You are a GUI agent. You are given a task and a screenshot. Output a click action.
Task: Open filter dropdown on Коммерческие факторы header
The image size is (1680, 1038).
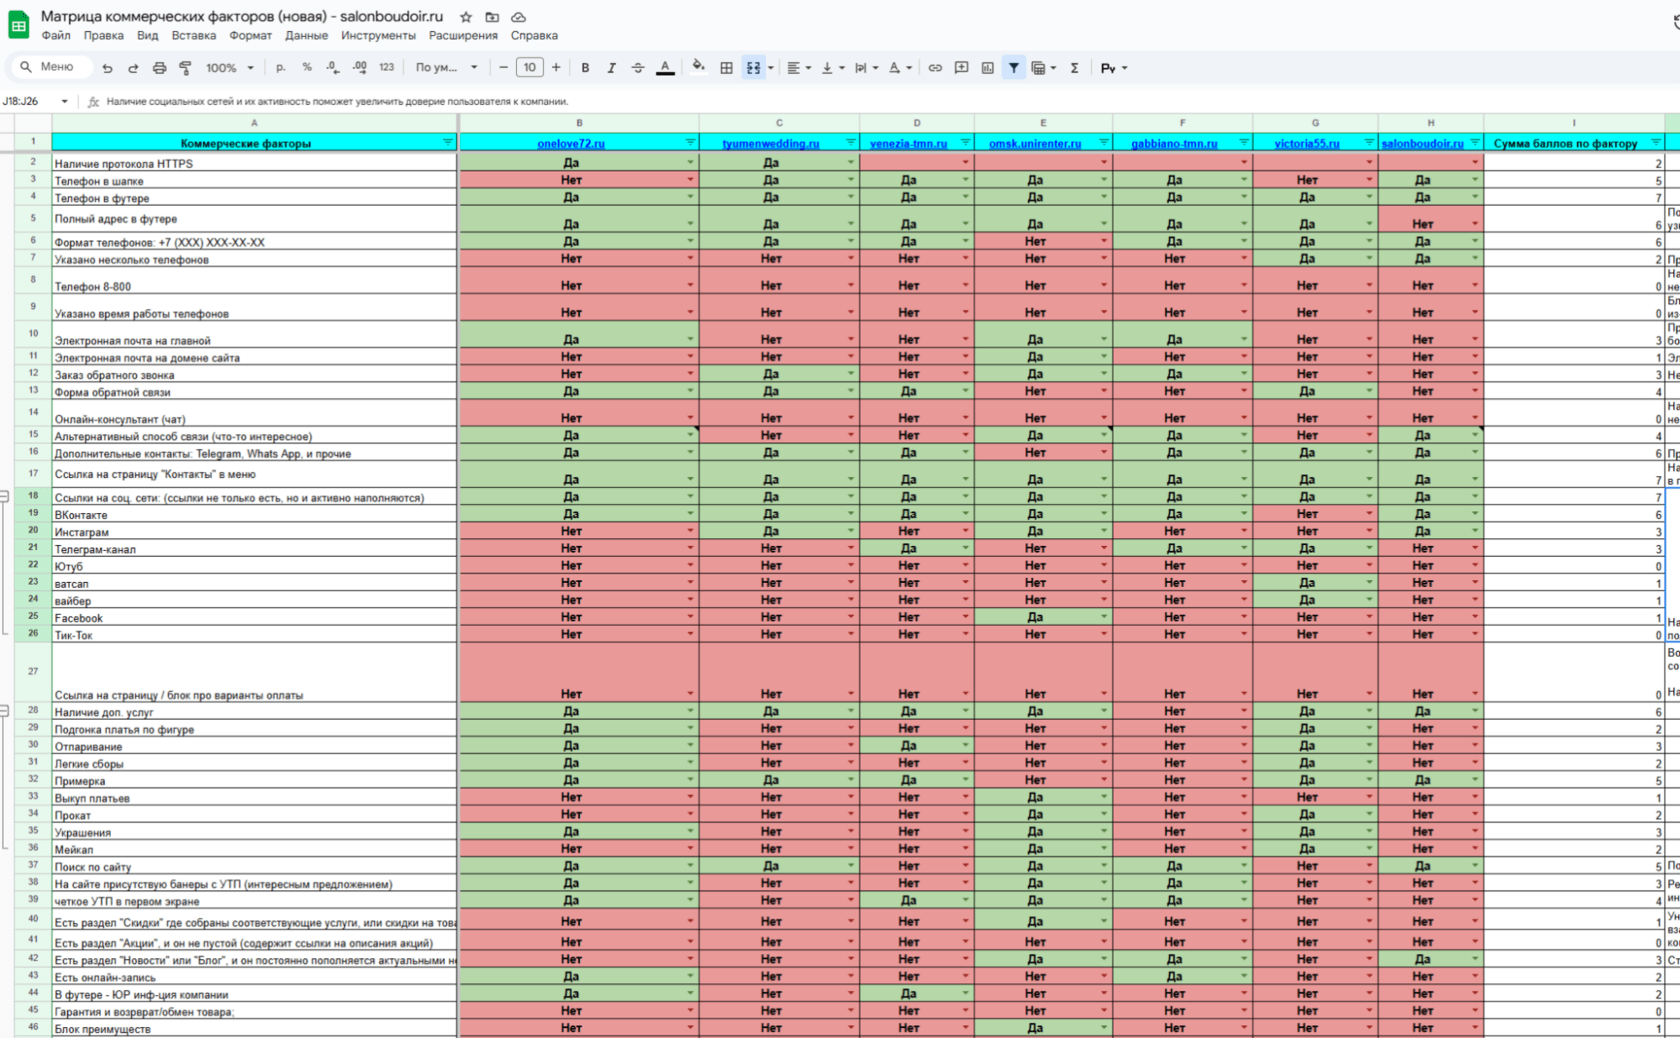pyautogui.click(x=447, y=143)
